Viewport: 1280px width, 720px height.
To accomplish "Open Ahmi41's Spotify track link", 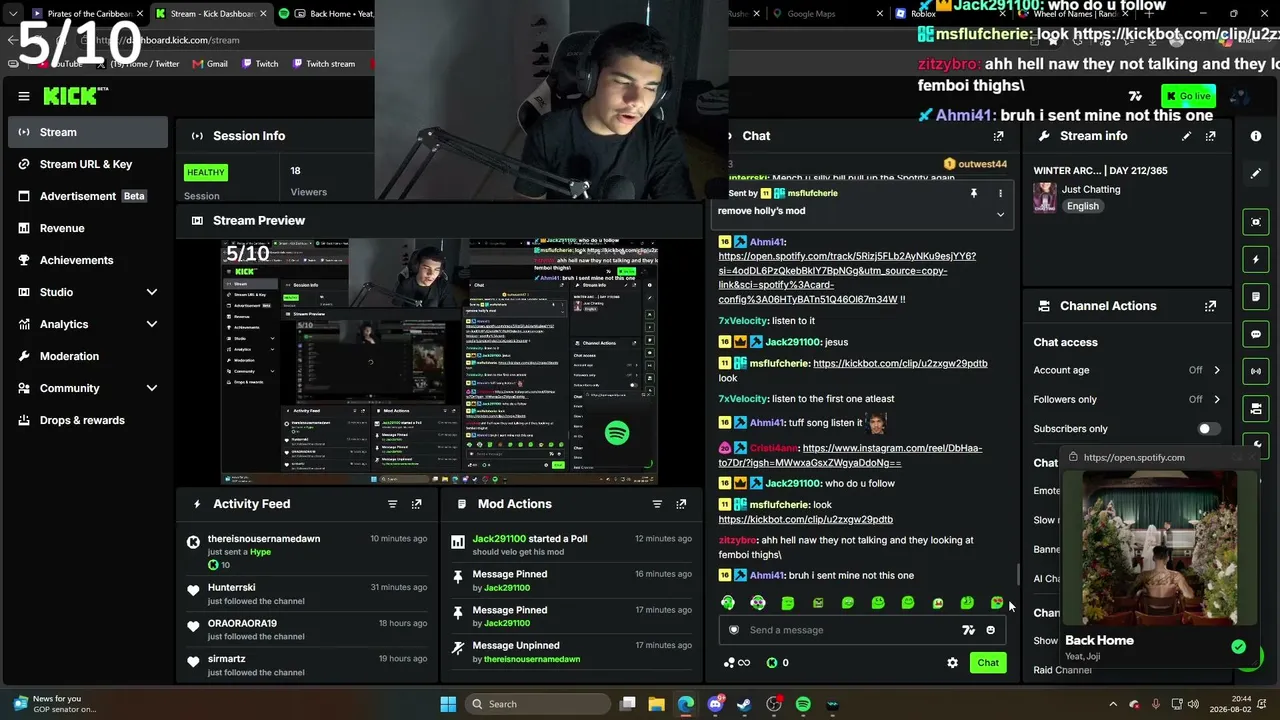I will [x=848, y=278].
